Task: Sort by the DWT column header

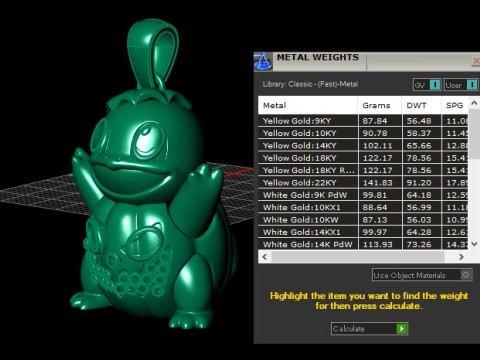Action: point(421,105)
